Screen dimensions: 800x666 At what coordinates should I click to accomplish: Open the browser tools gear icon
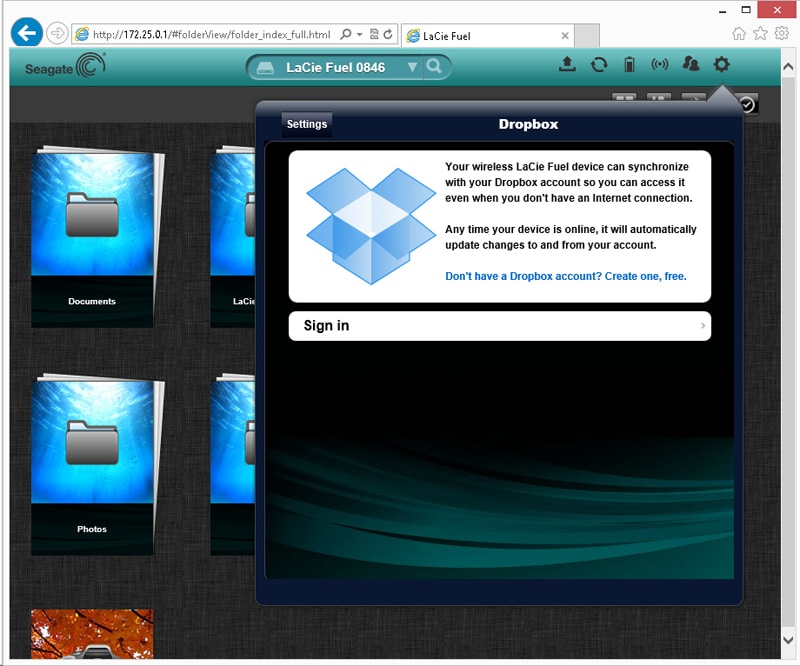pyautogui.click(x=782, y=34)
